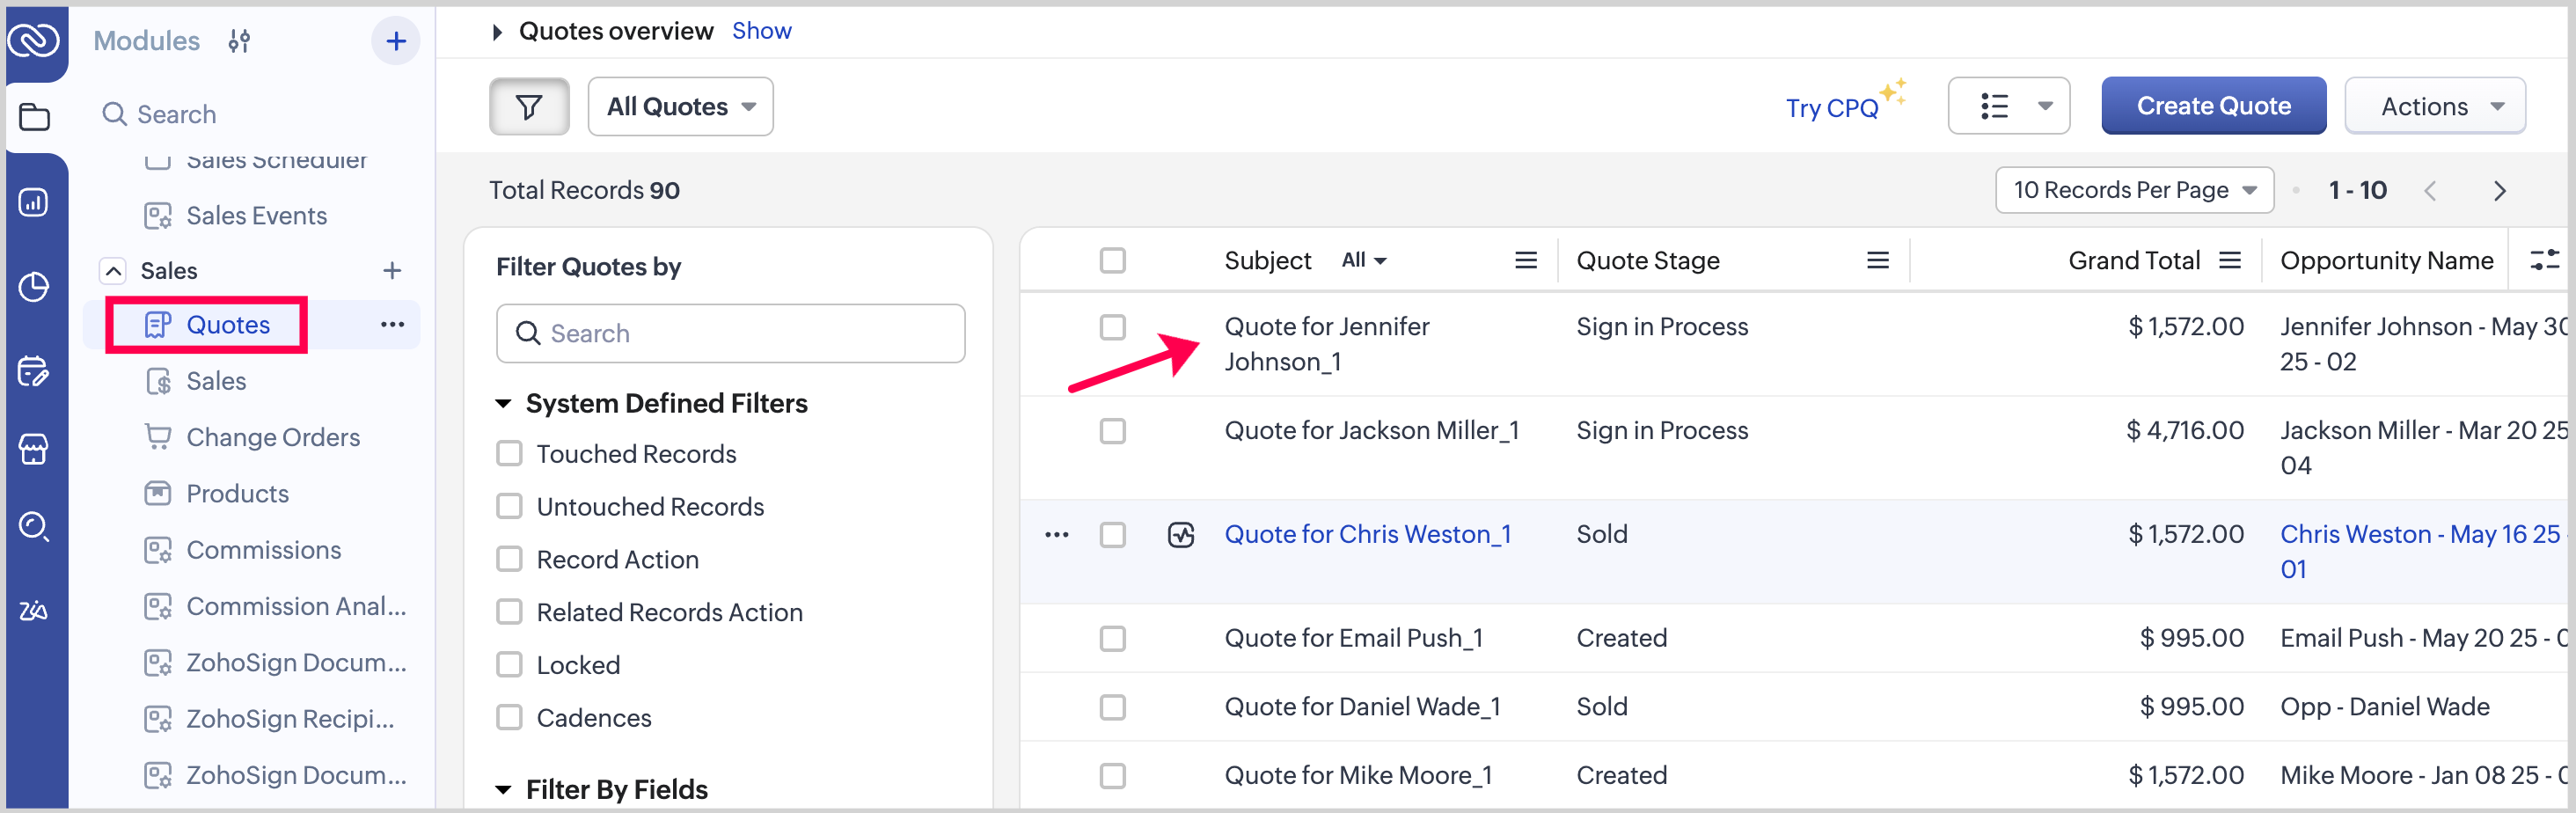Enable Touched Records filter checkbox
The height and width of the screenshot is (813, 2576).
click(510, 454)
